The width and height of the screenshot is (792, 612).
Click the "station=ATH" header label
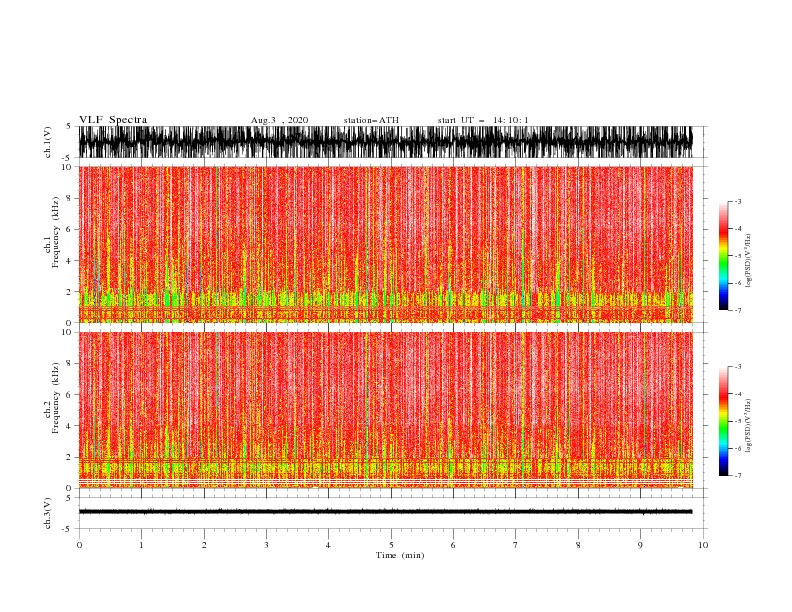click(371, 120)
